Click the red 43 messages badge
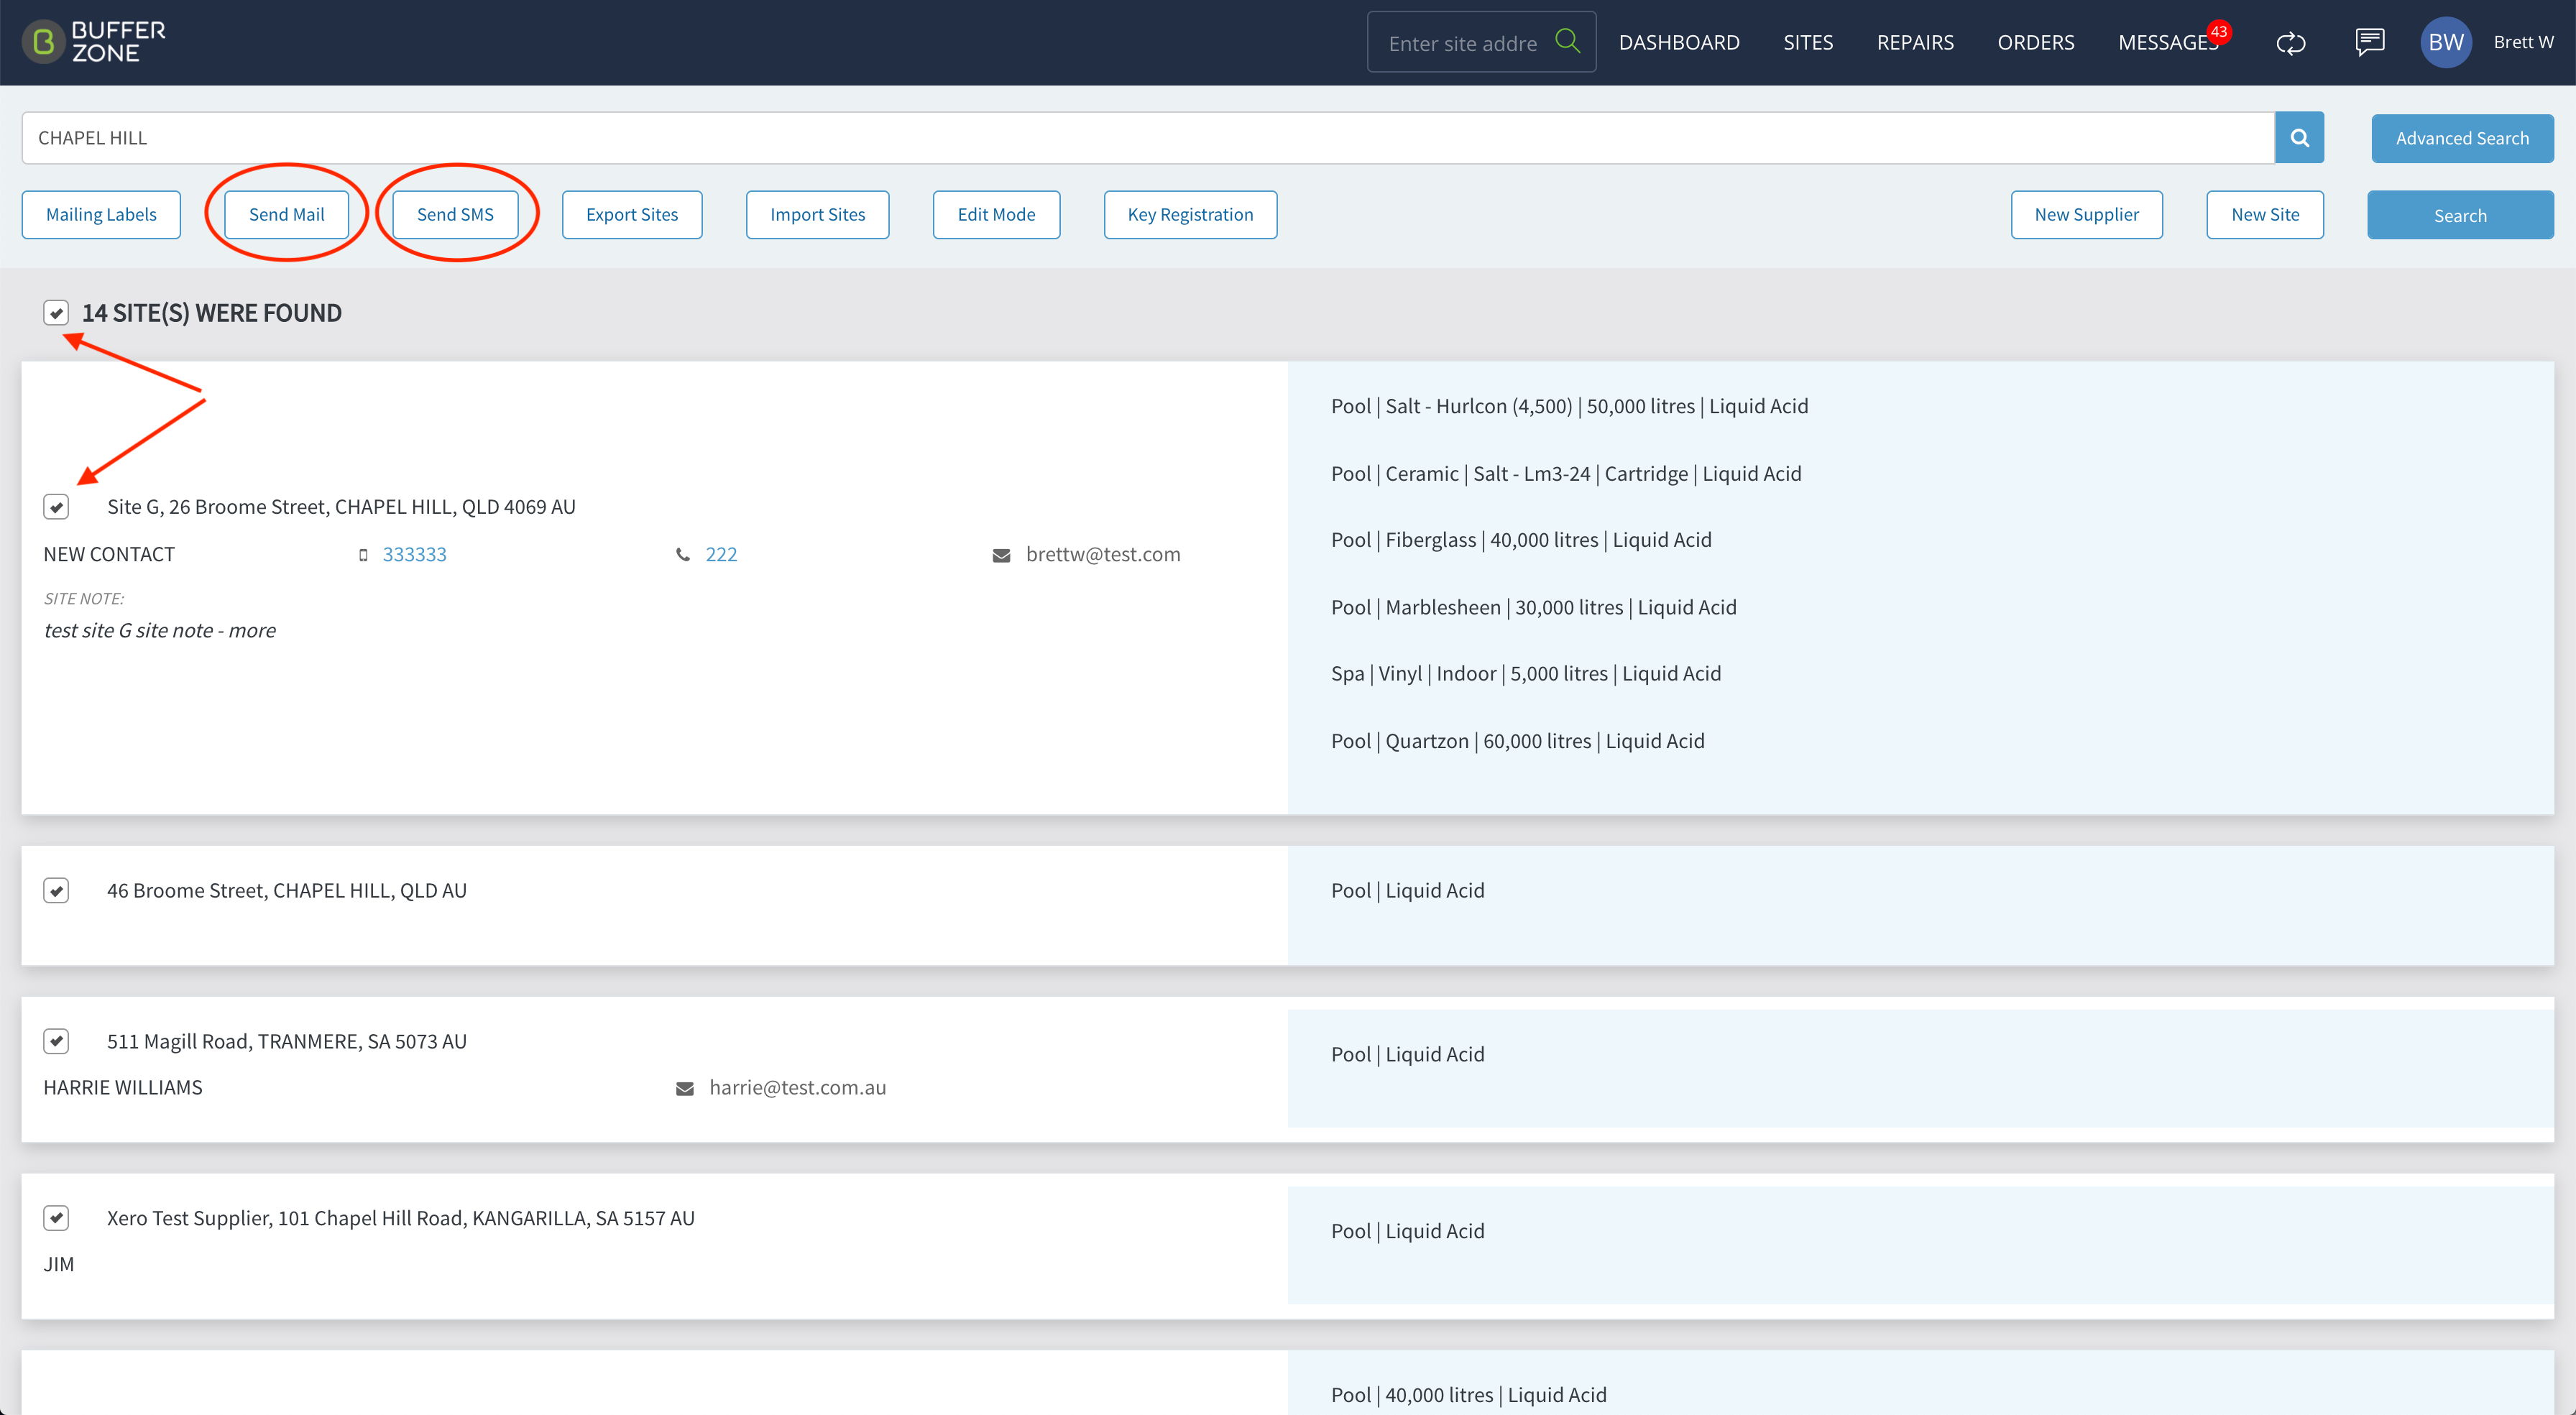2576x1415 pixels. (x=2219, y=31)
